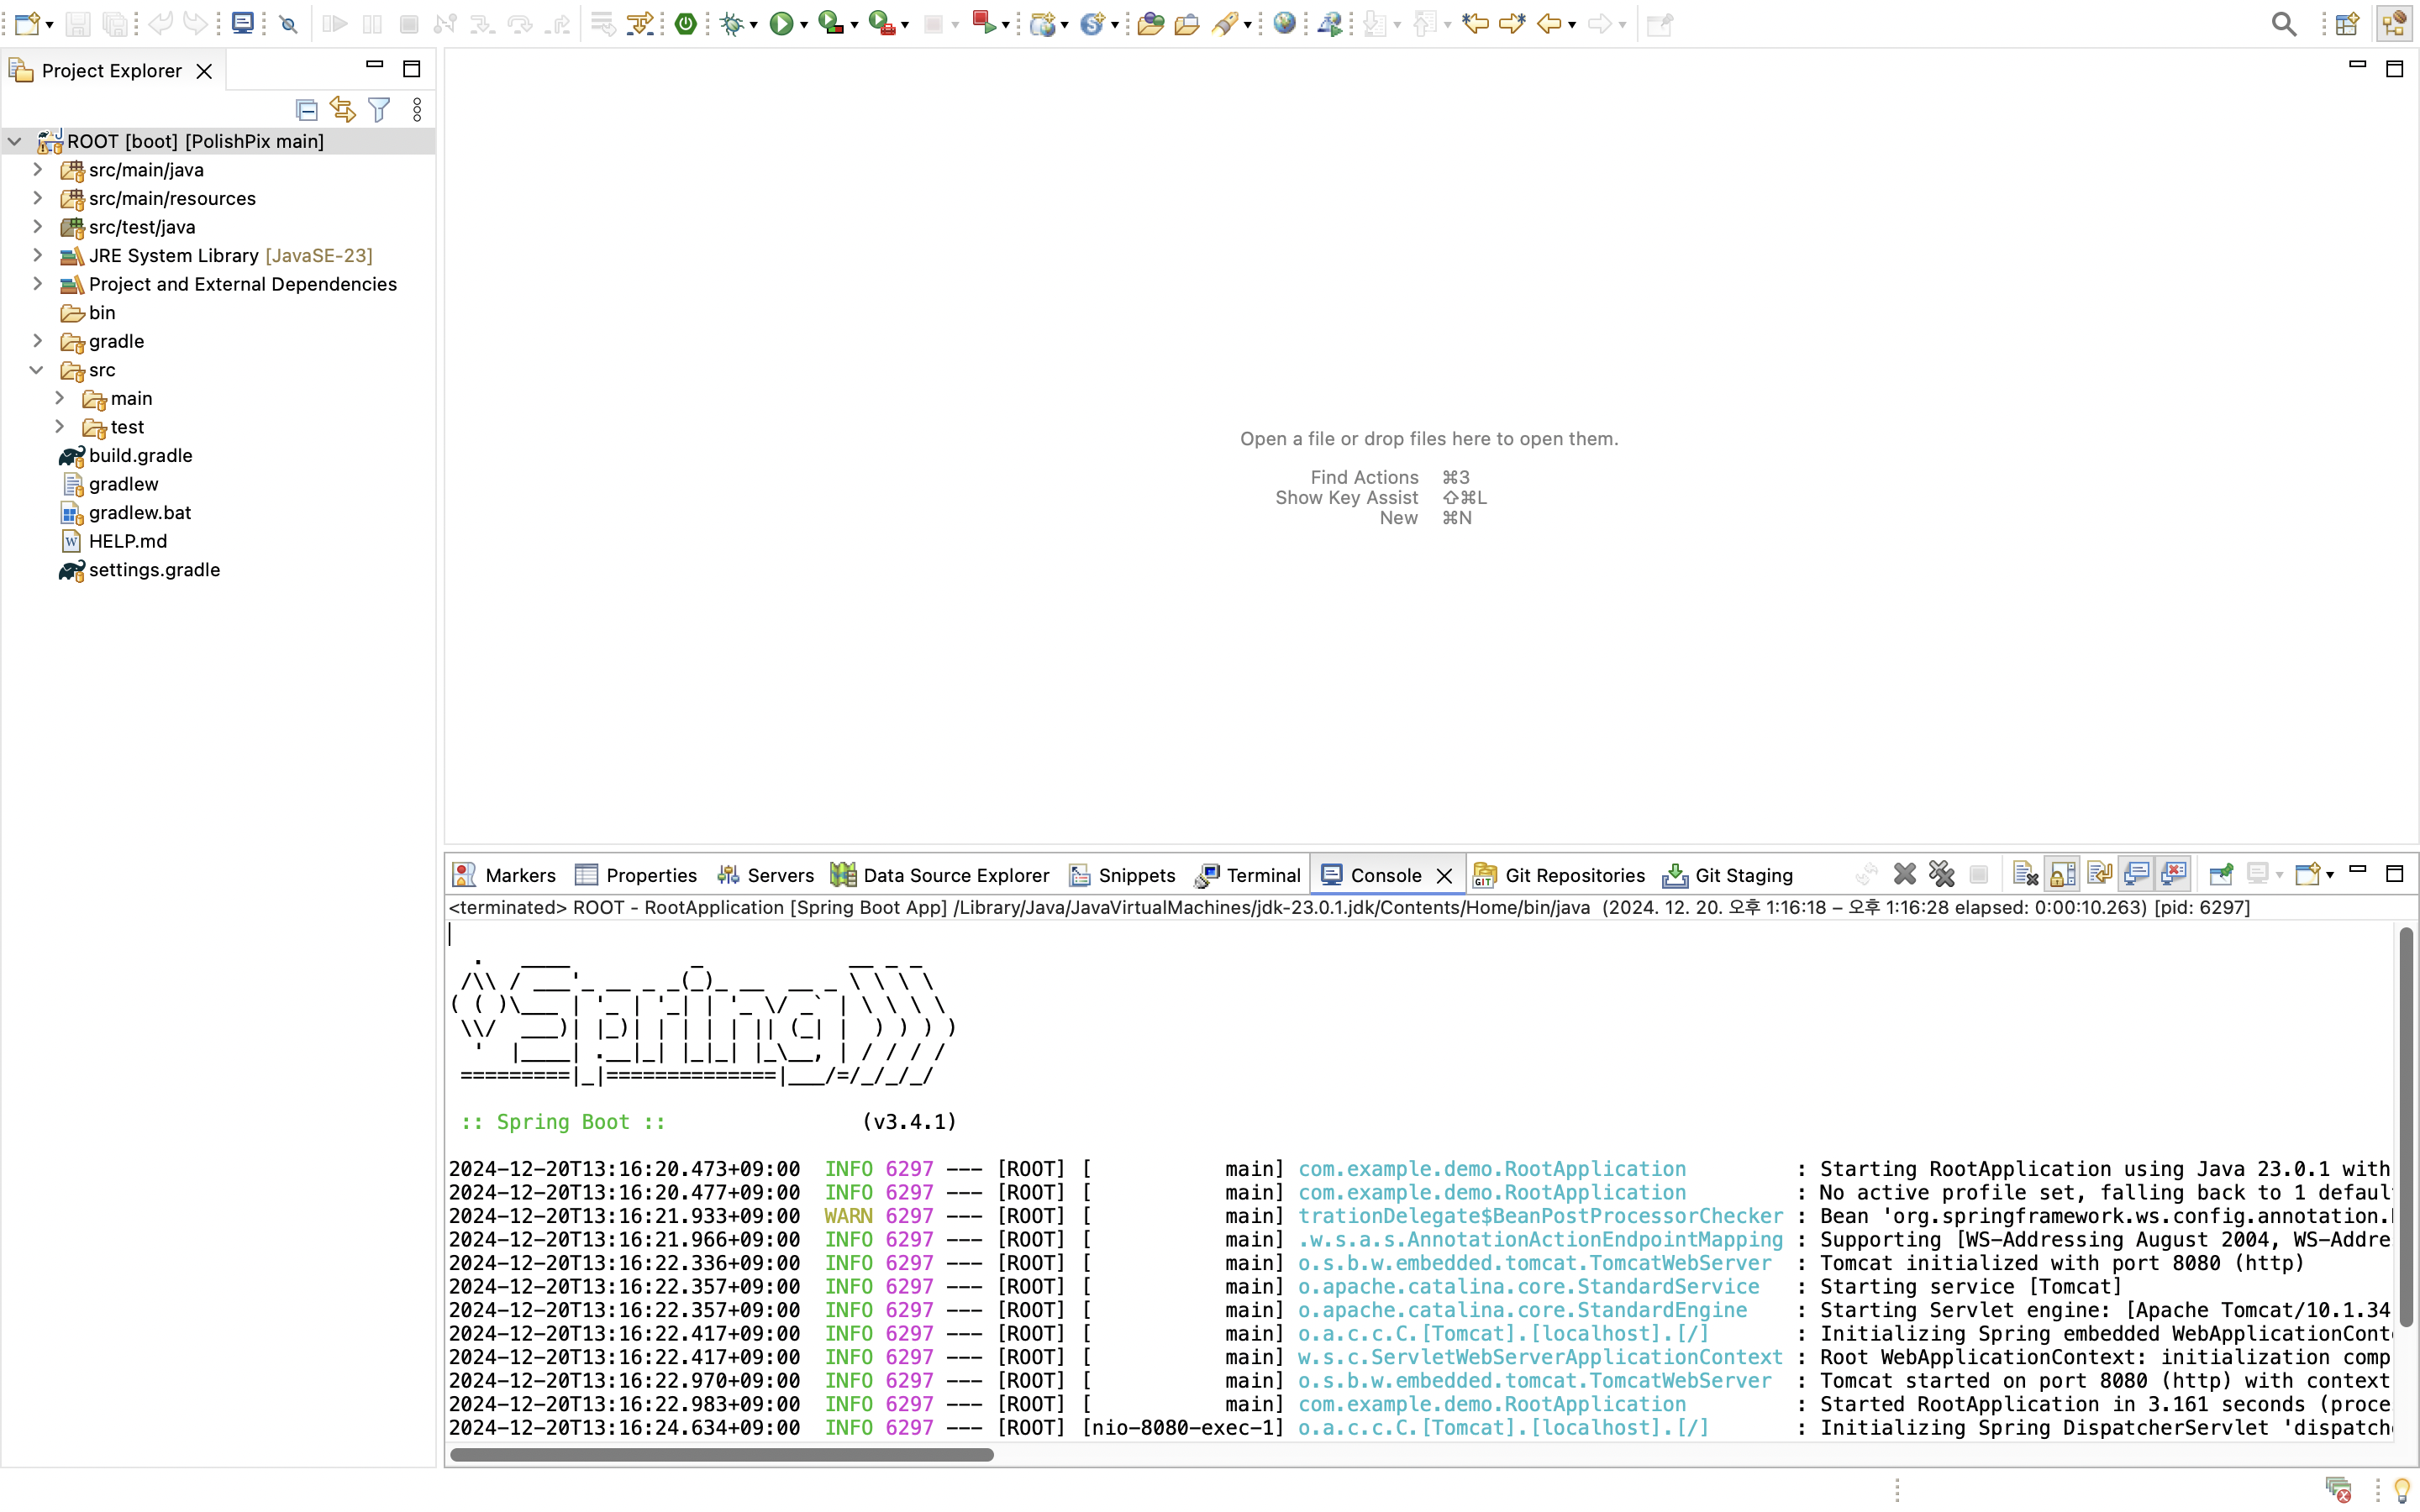Click the Use Step Filters toolbar icon
Screen dimensions: 2420x1512
pos(639,24)
